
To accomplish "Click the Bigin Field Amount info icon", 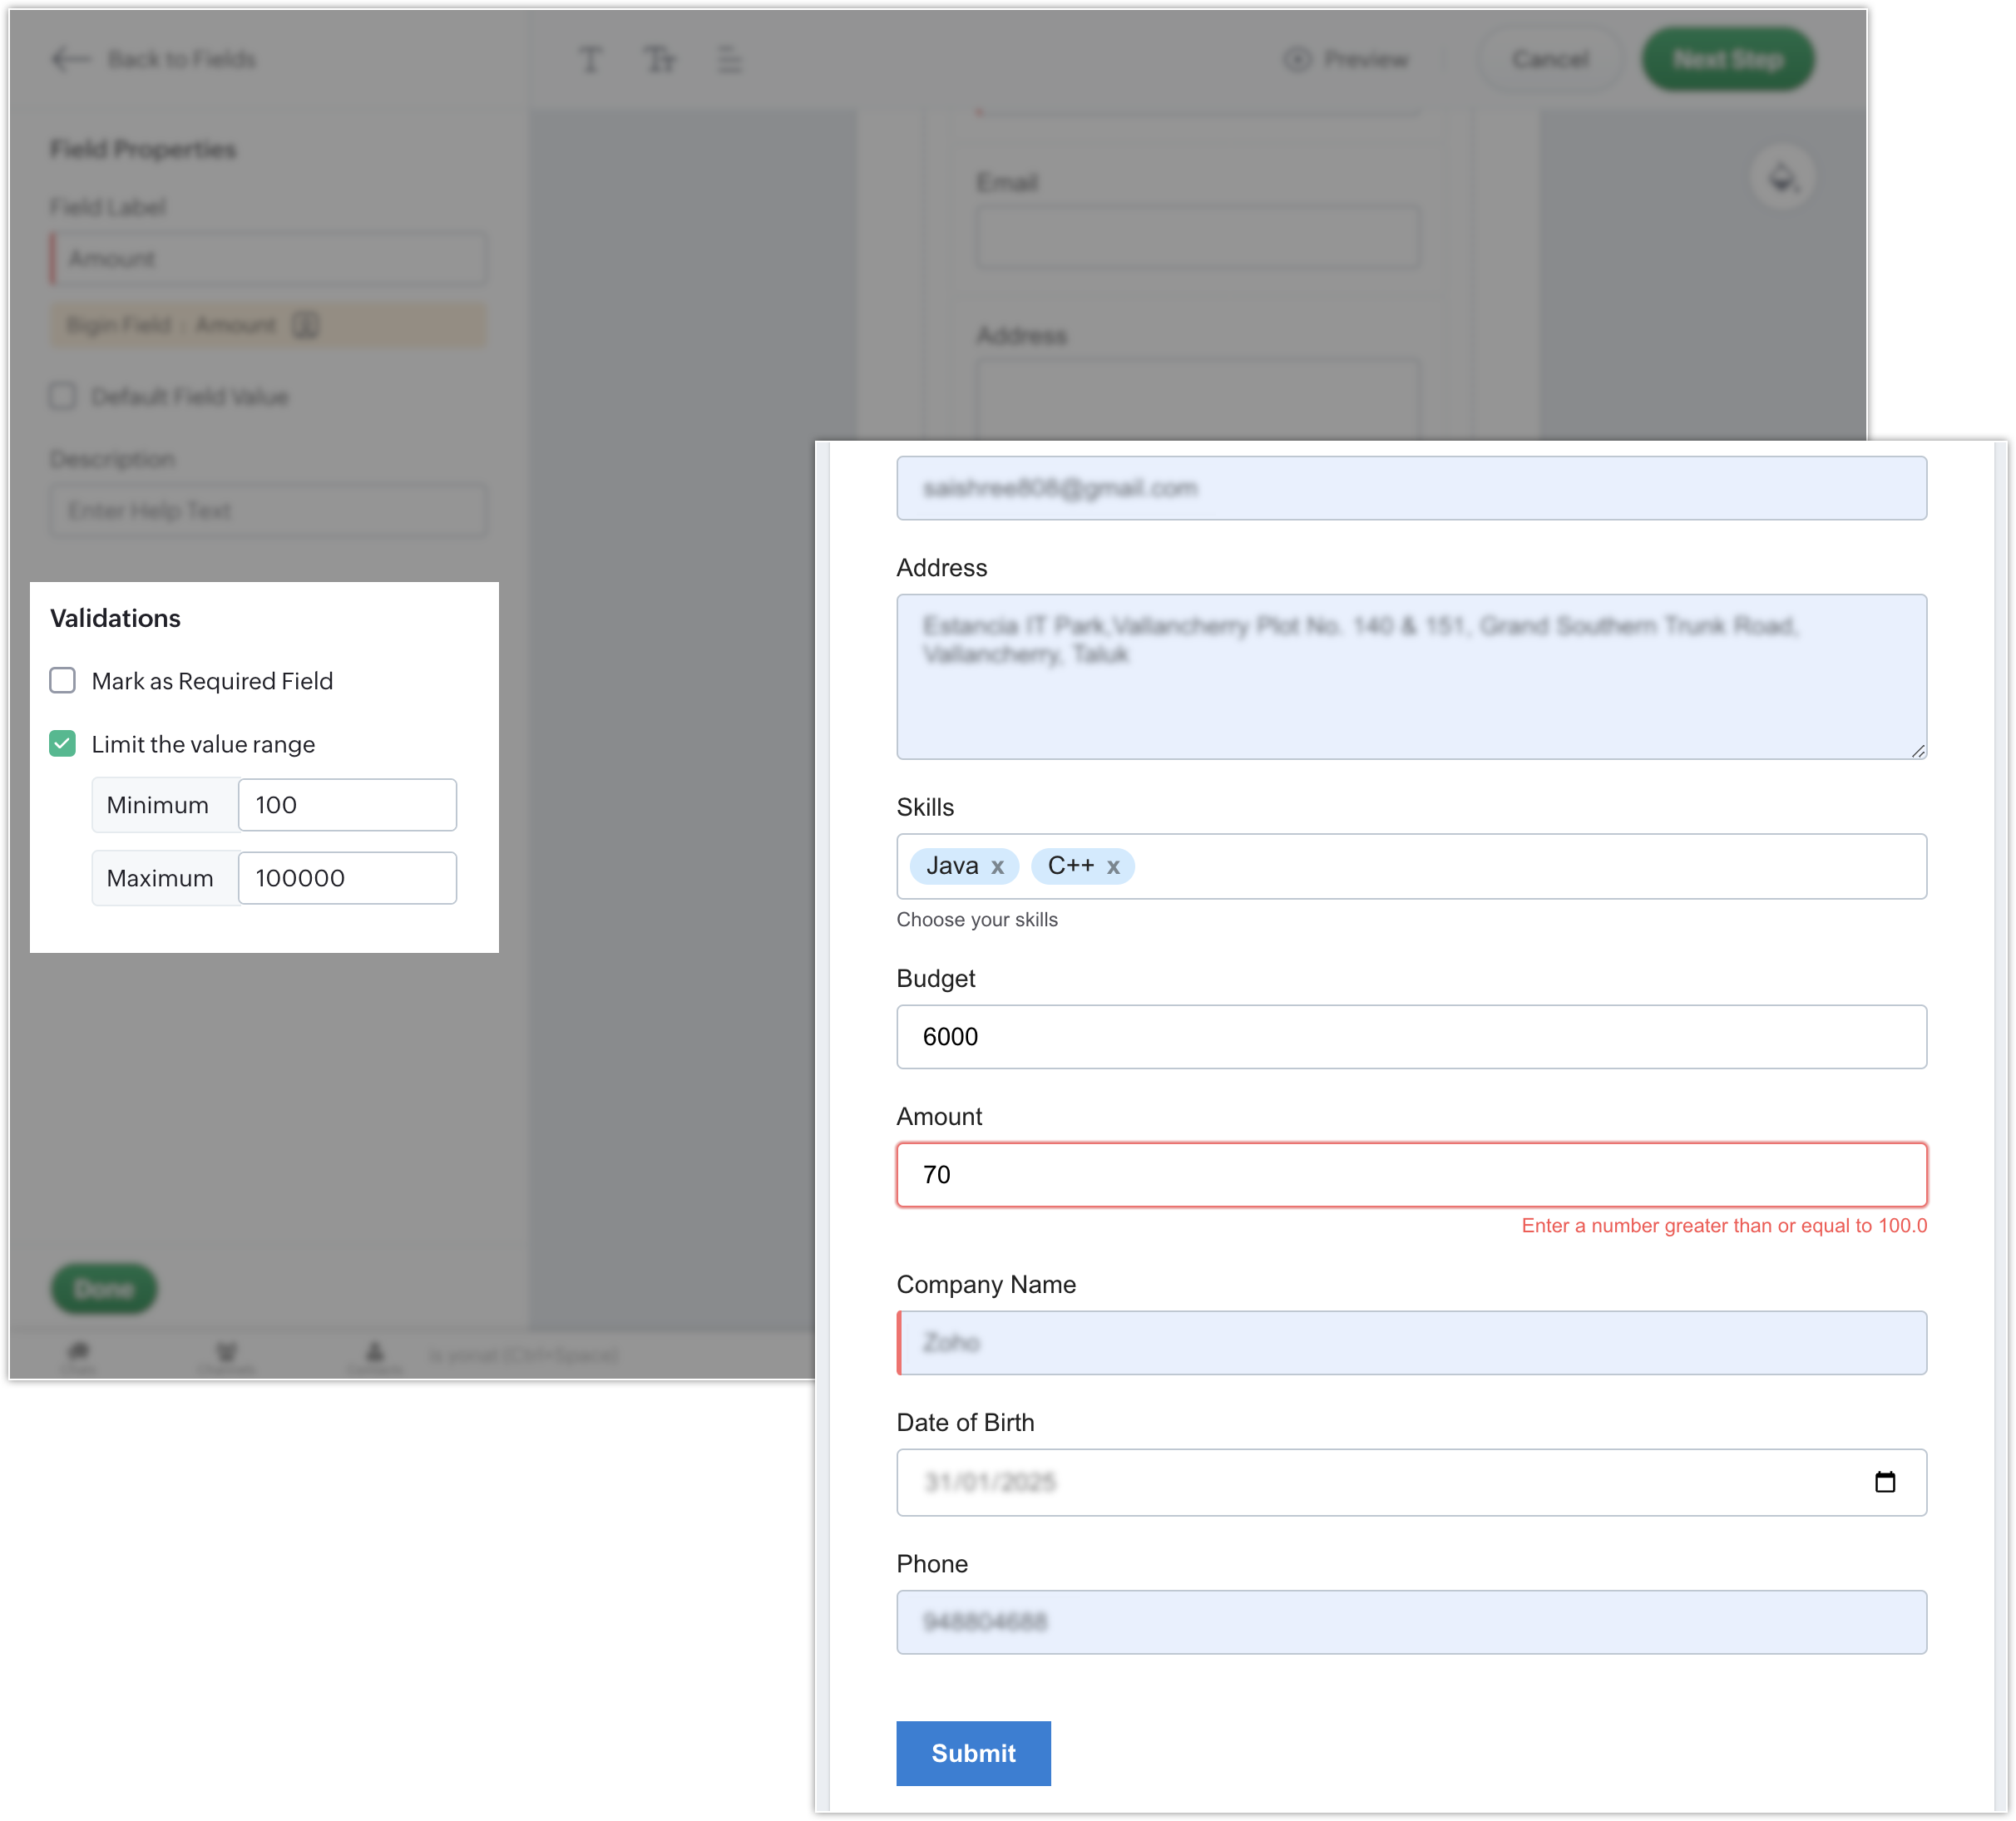I will 306,325.
